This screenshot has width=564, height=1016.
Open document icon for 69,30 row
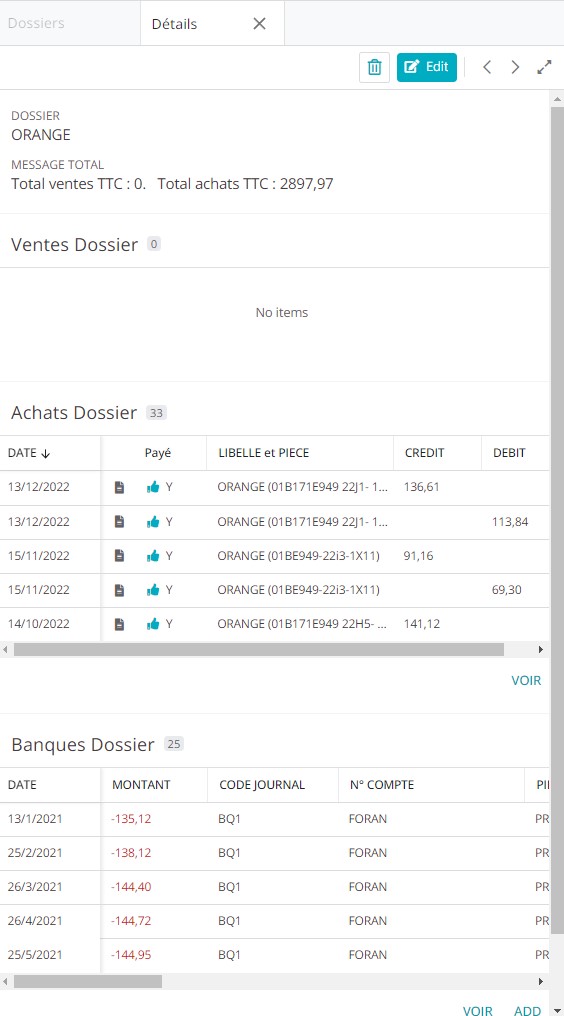coord(119,590)
